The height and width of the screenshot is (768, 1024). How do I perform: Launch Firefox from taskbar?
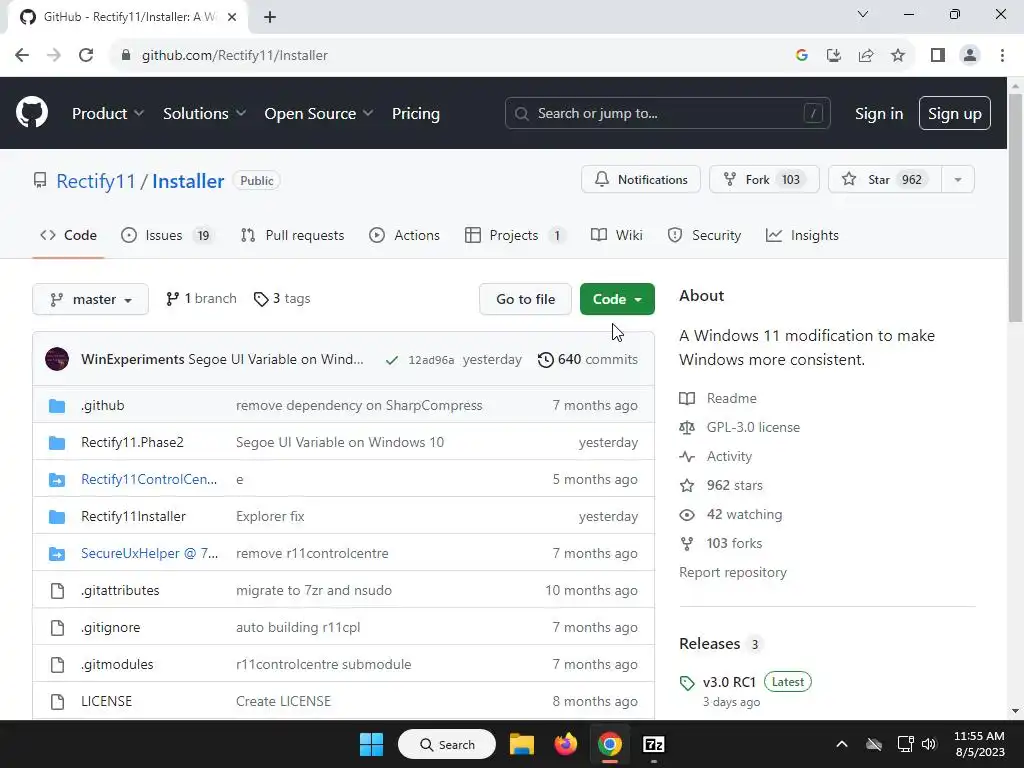point(566,744)
